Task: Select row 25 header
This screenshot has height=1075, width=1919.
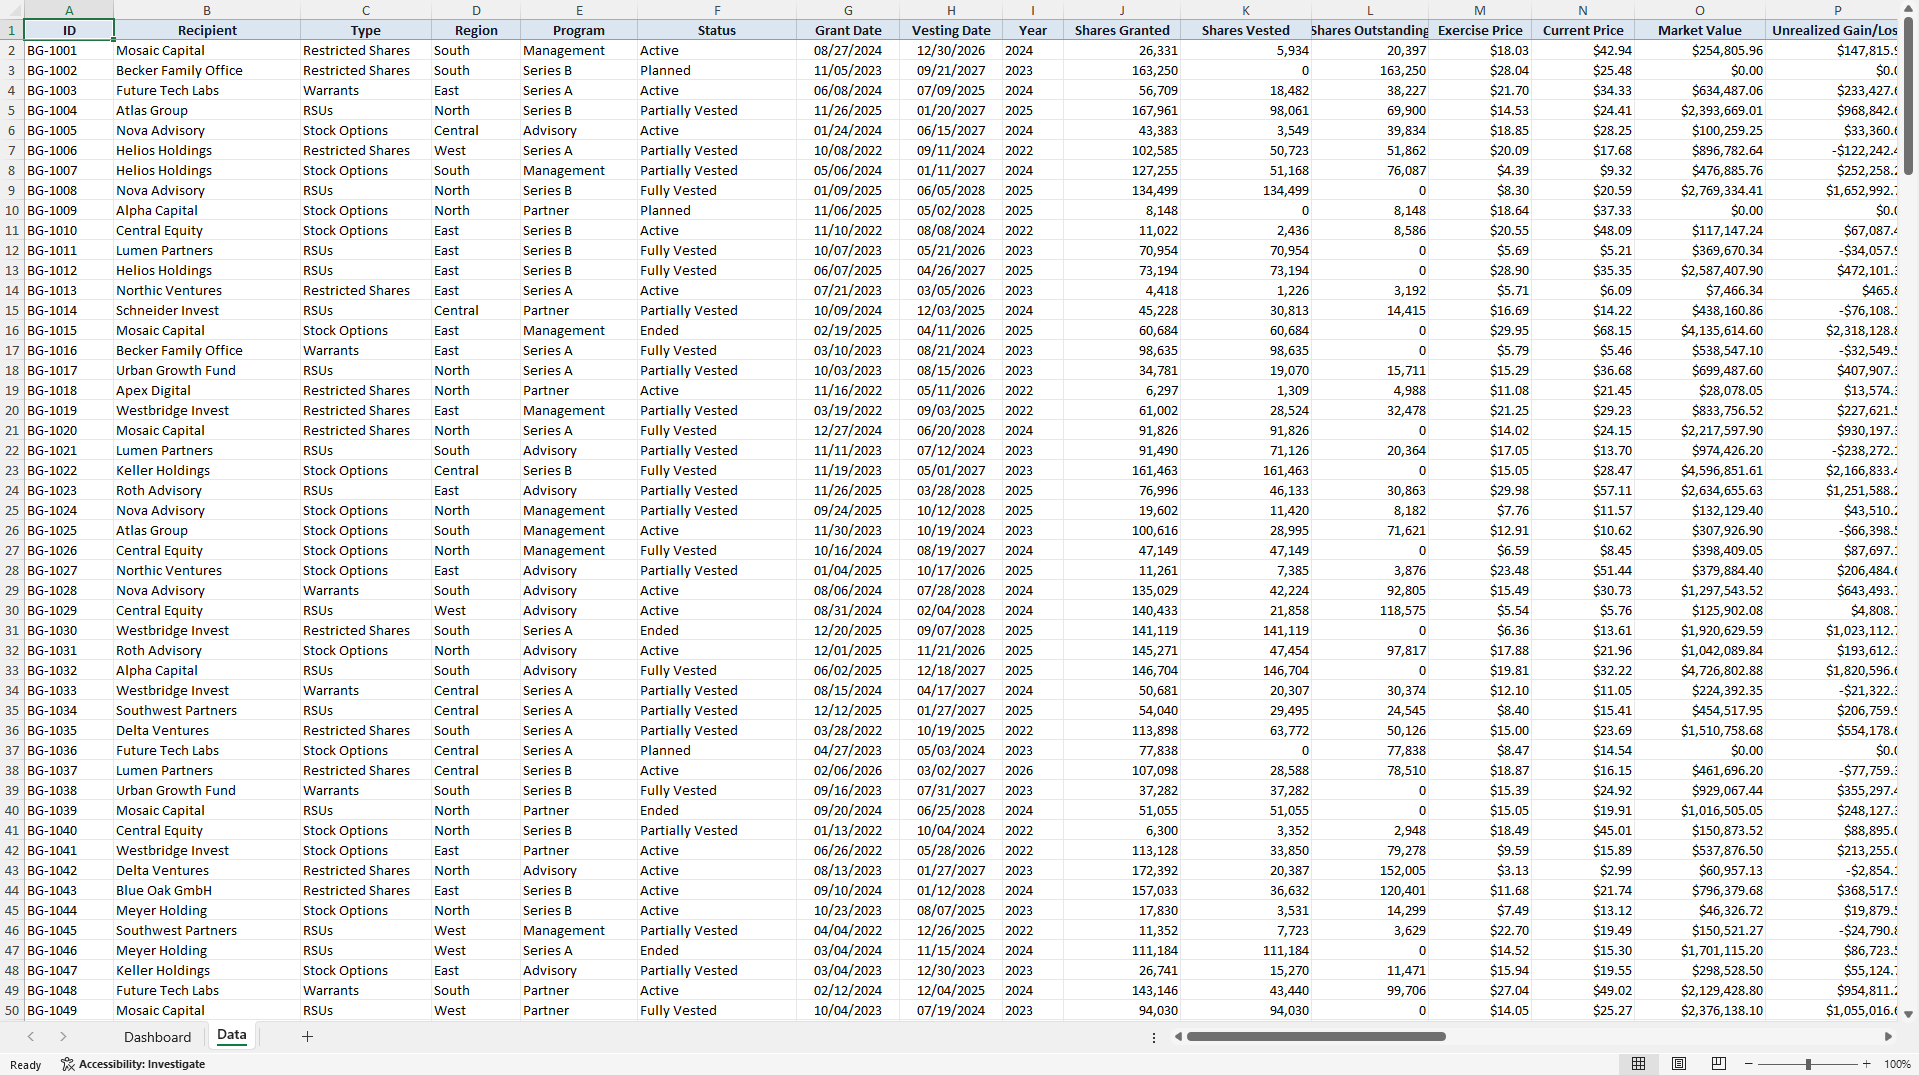Action: click(12, 510)
